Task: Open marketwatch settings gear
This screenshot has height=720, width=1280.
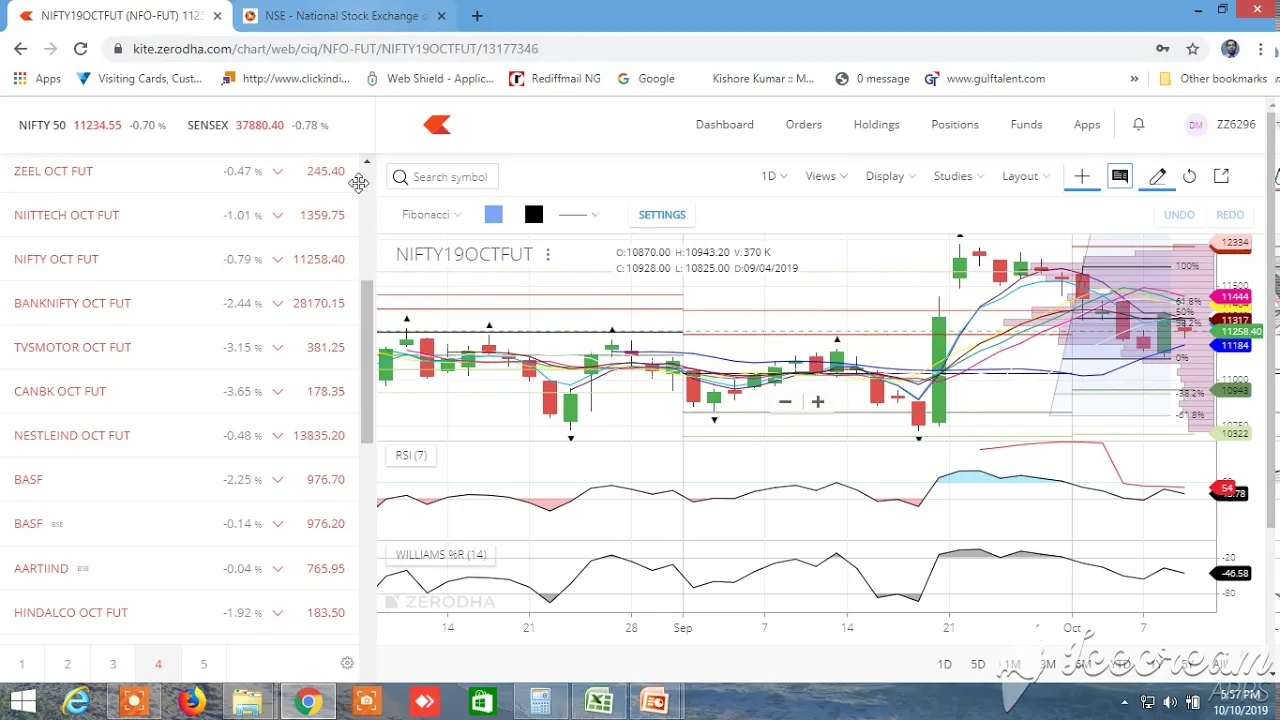Action: click(347, 663)
